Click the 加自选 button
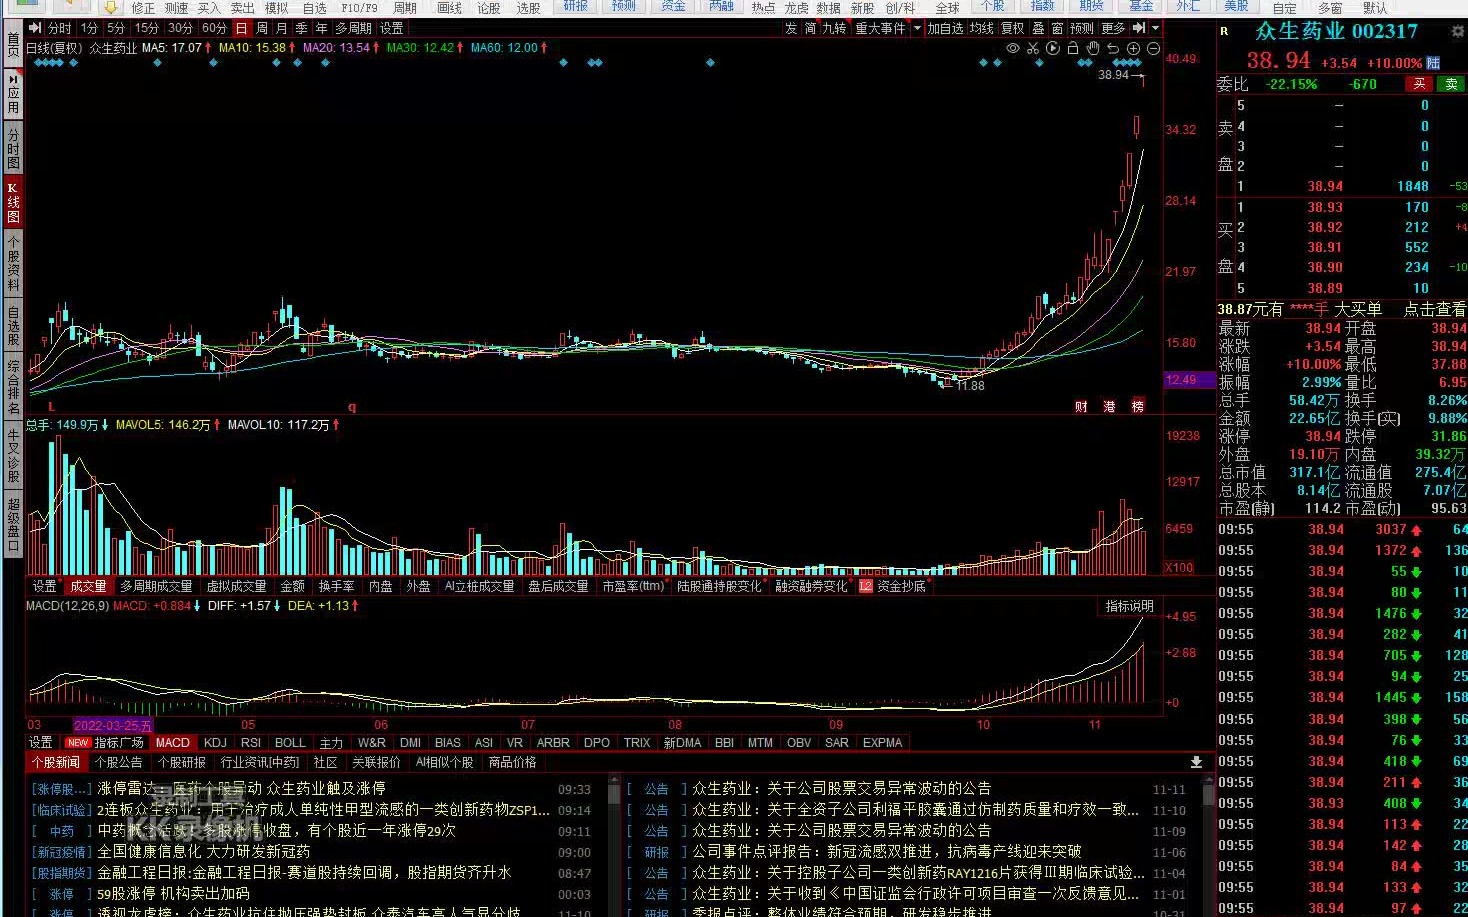1468x917 pixels. (x=945, y=28)
